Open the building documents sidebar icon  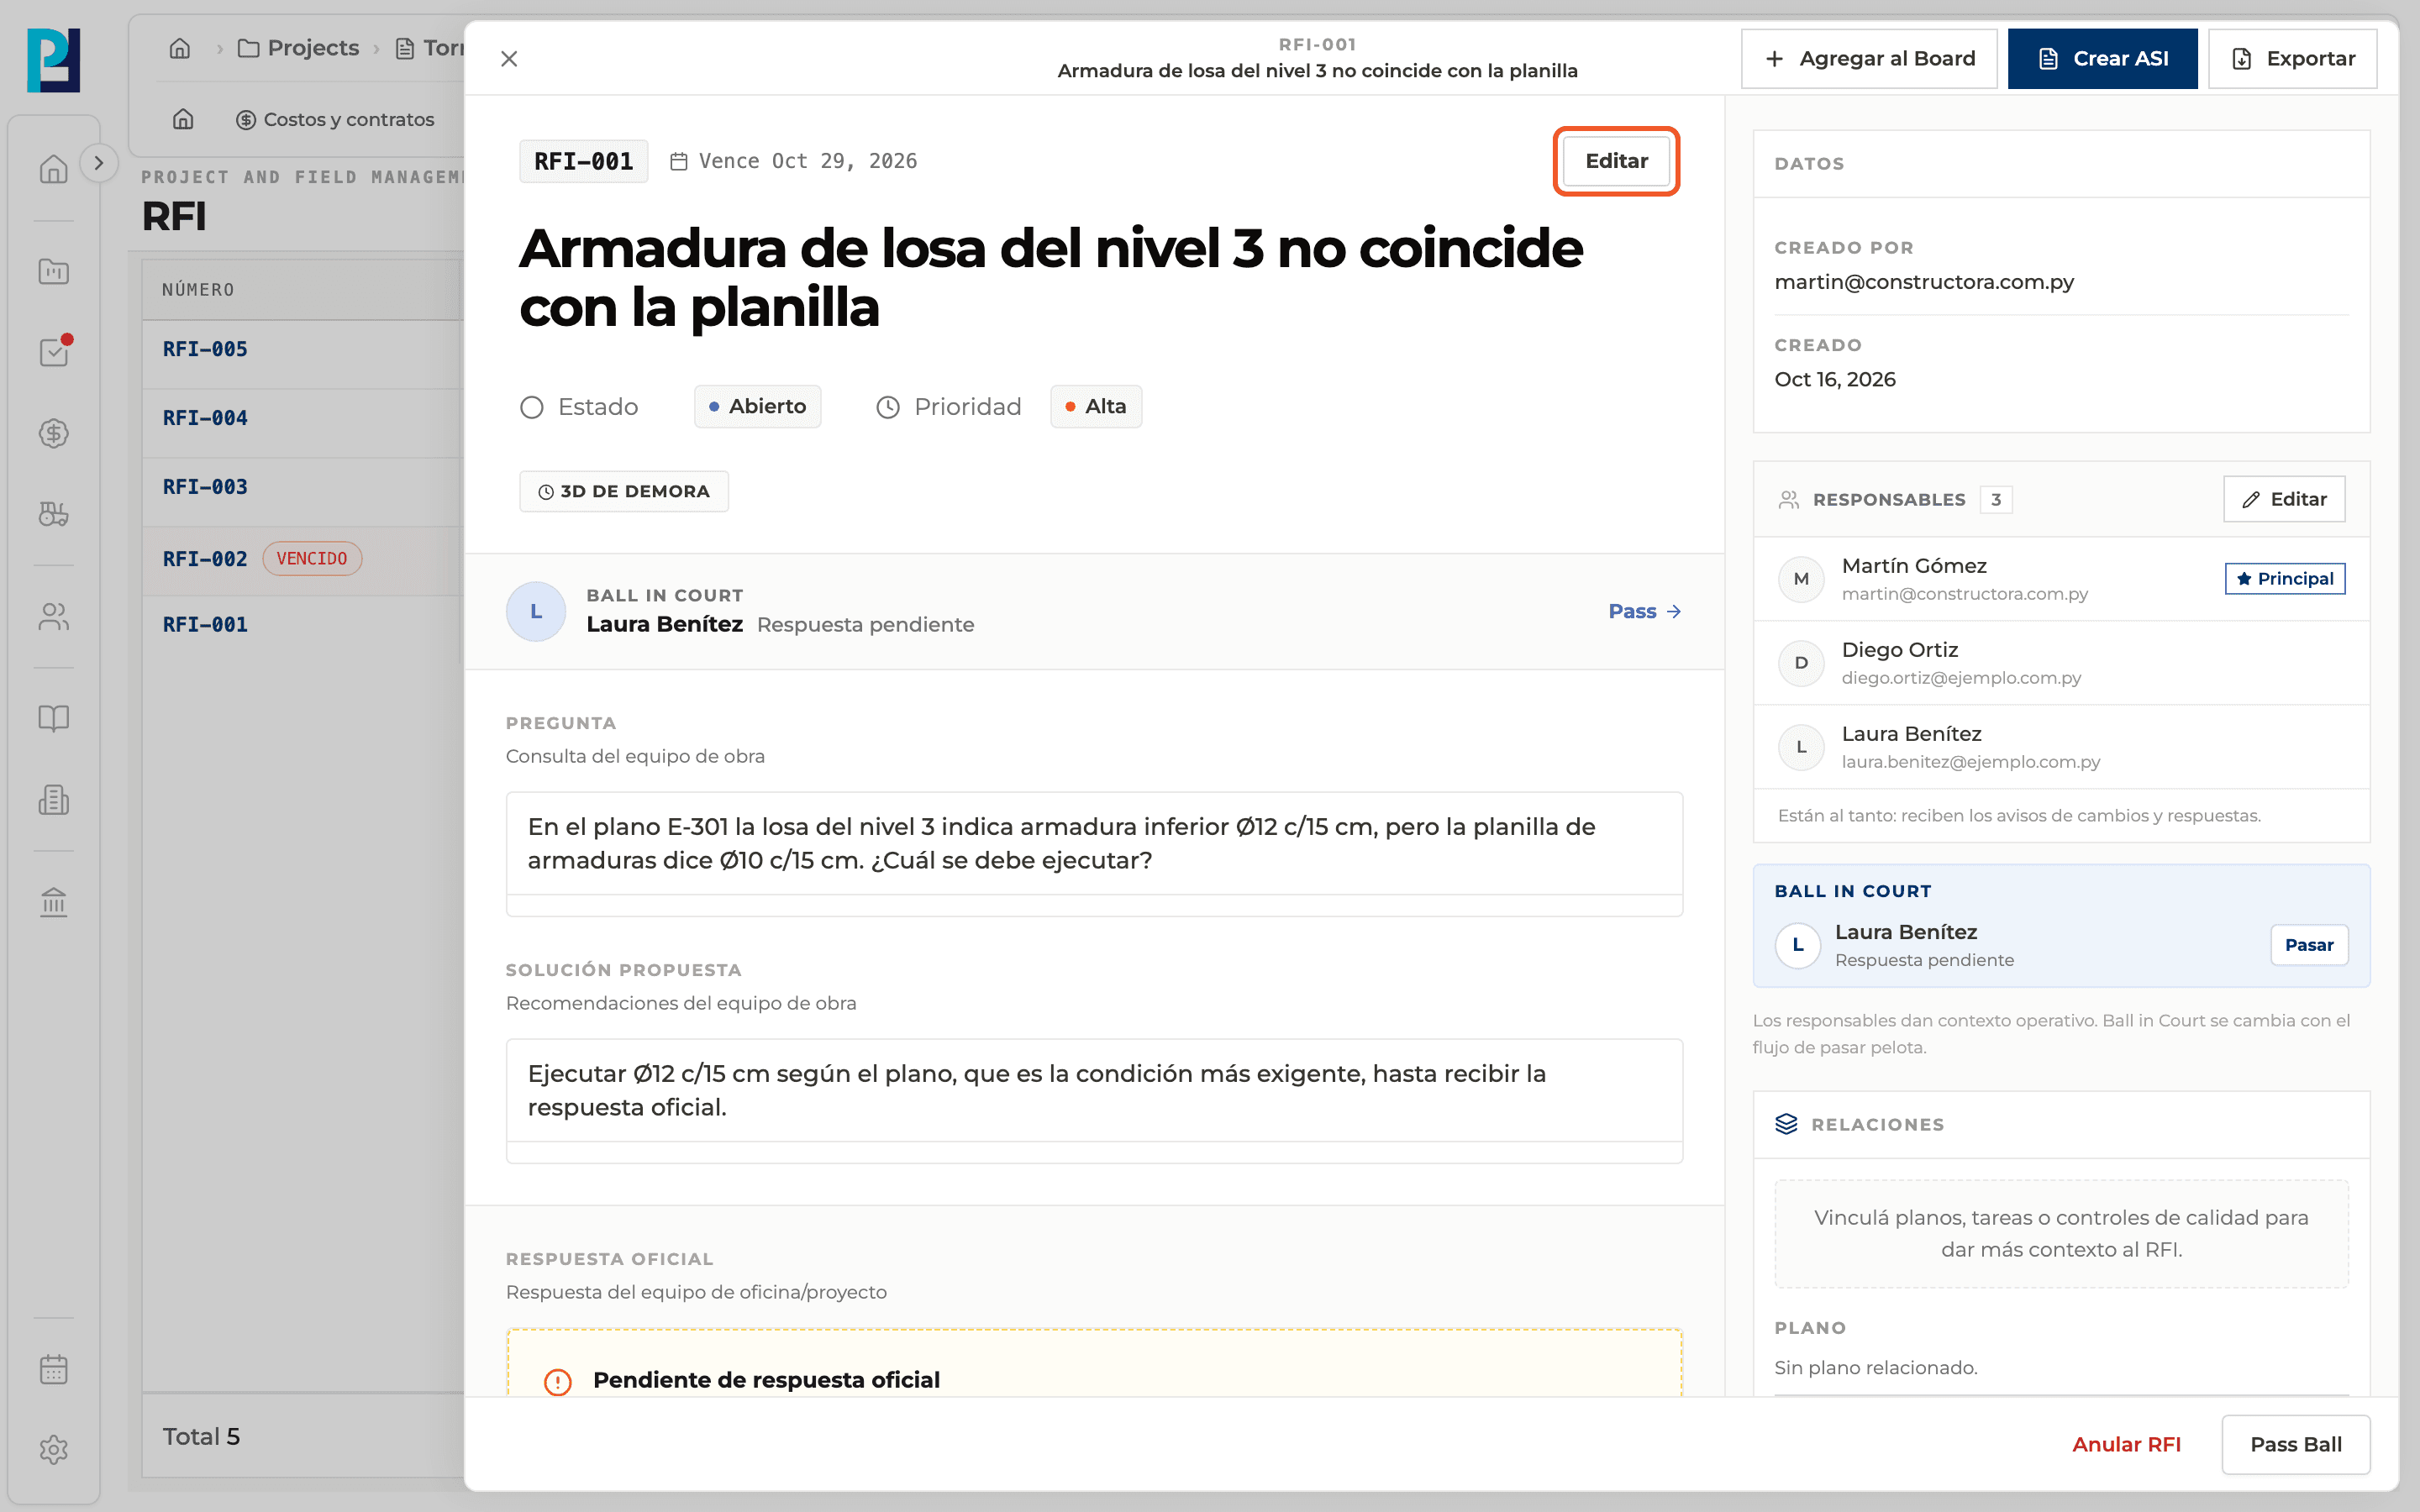[54, 800]
